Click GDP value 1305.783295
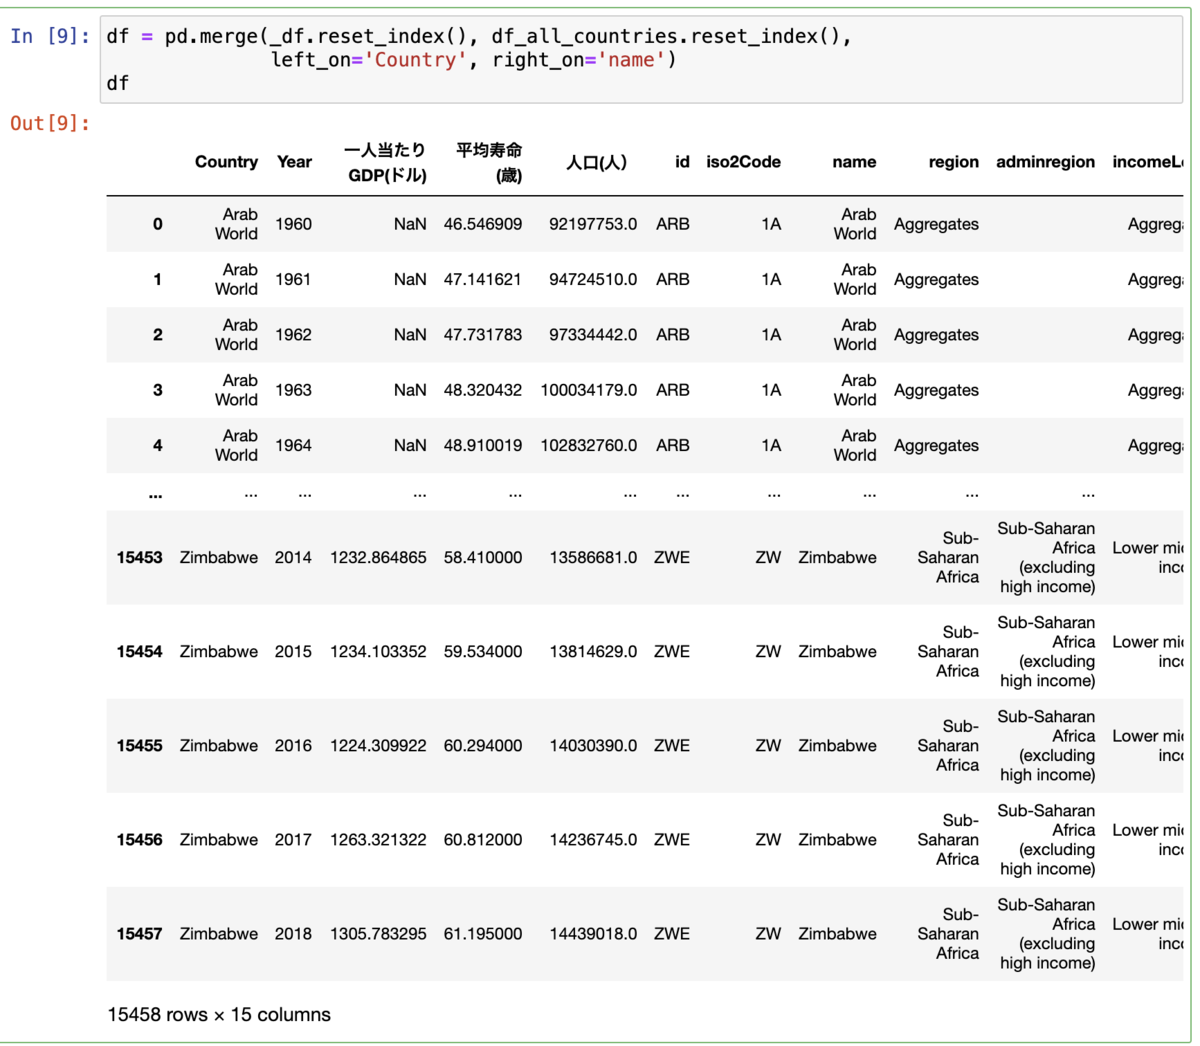This screenshot has height=1046, width=1200. [378, 934]
